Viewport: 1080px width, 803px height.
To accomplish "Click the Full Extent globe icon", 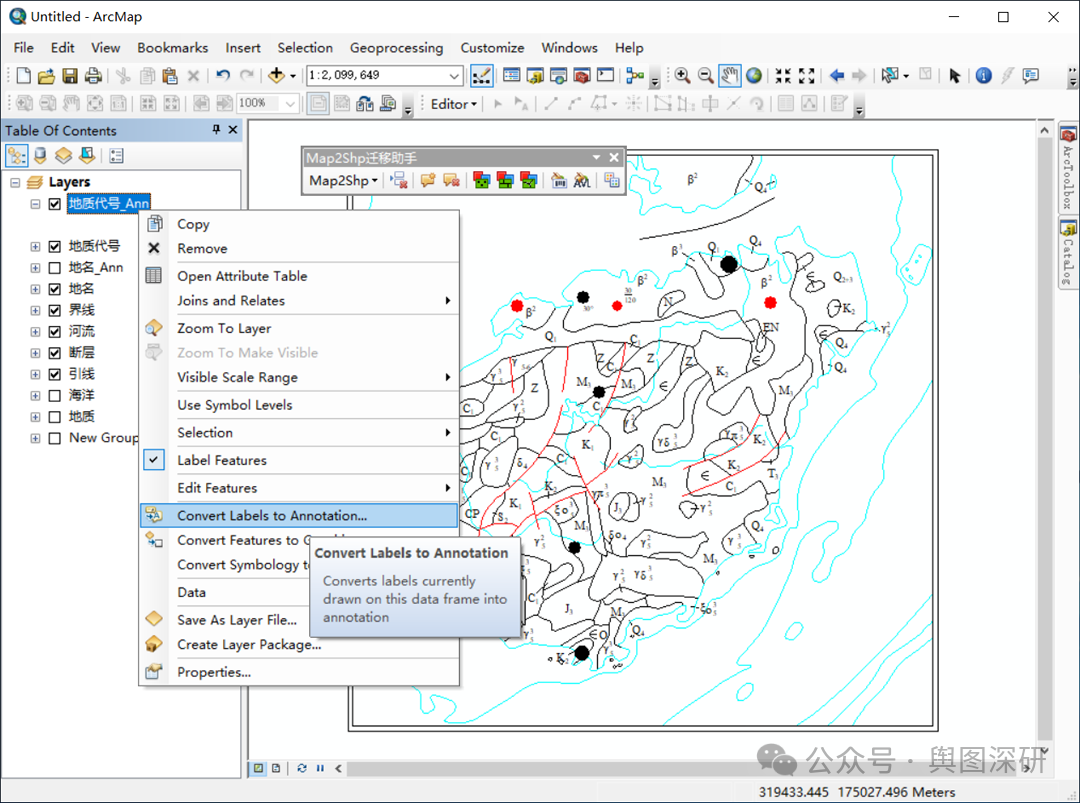I will click(754, 75).
